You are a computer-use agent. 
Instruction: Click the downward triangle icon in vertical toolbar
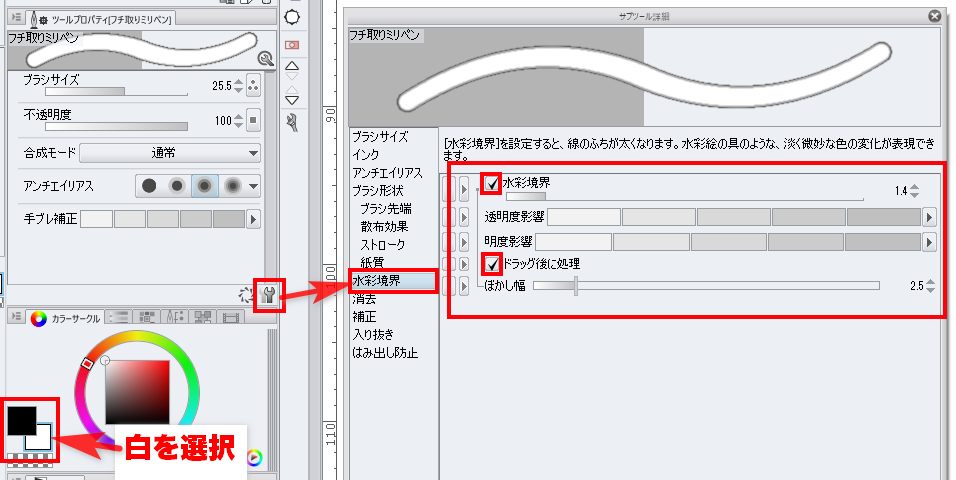click(292, 99)
